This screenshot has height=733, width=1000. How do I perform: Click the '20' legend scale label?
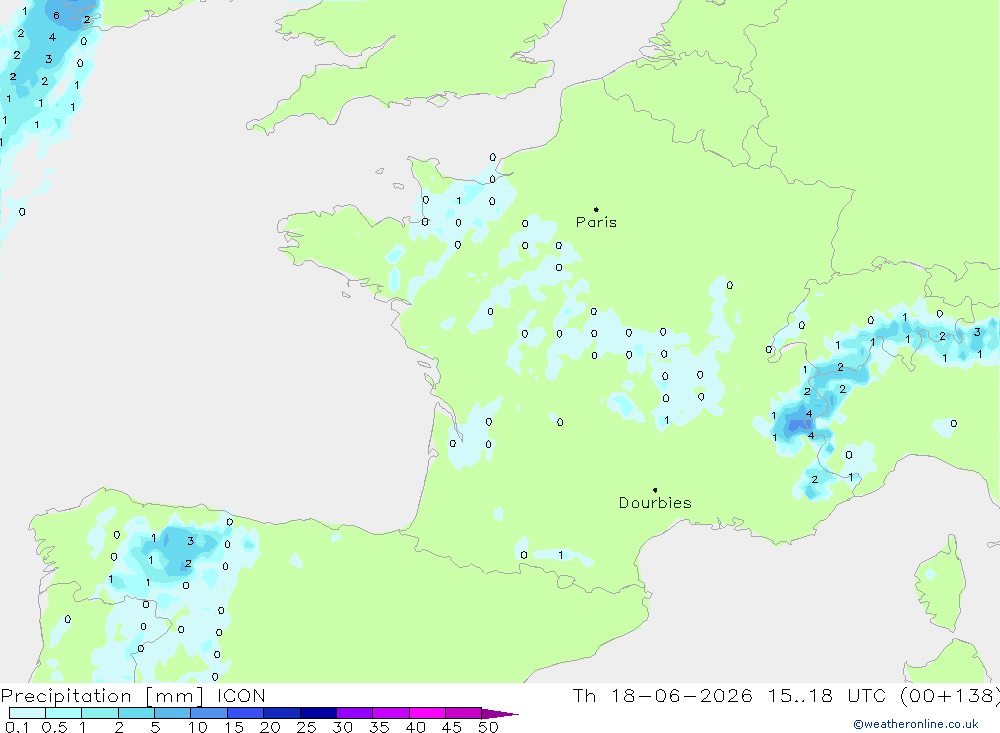(x=270, y=727)
